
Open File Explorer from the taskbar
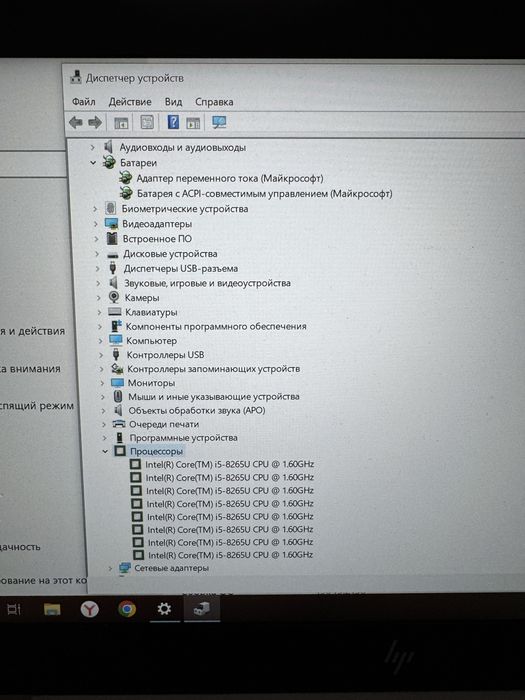pyautogui.click(x=52, y=609)
